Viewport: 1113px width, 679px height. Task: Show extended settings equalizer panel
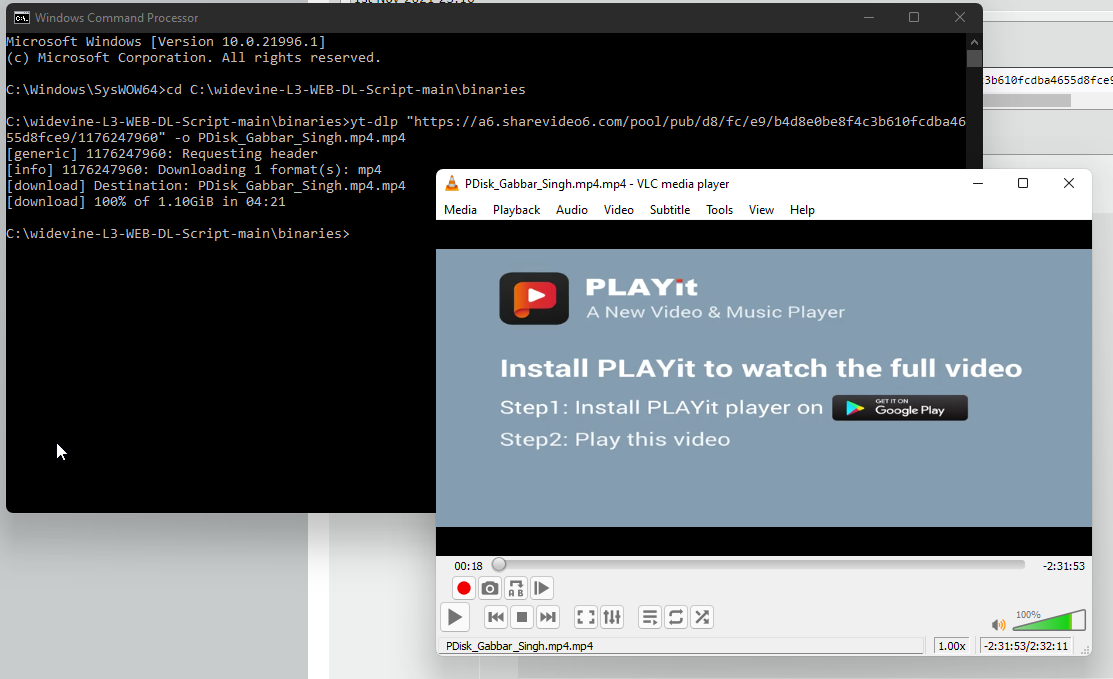point(612,617)
